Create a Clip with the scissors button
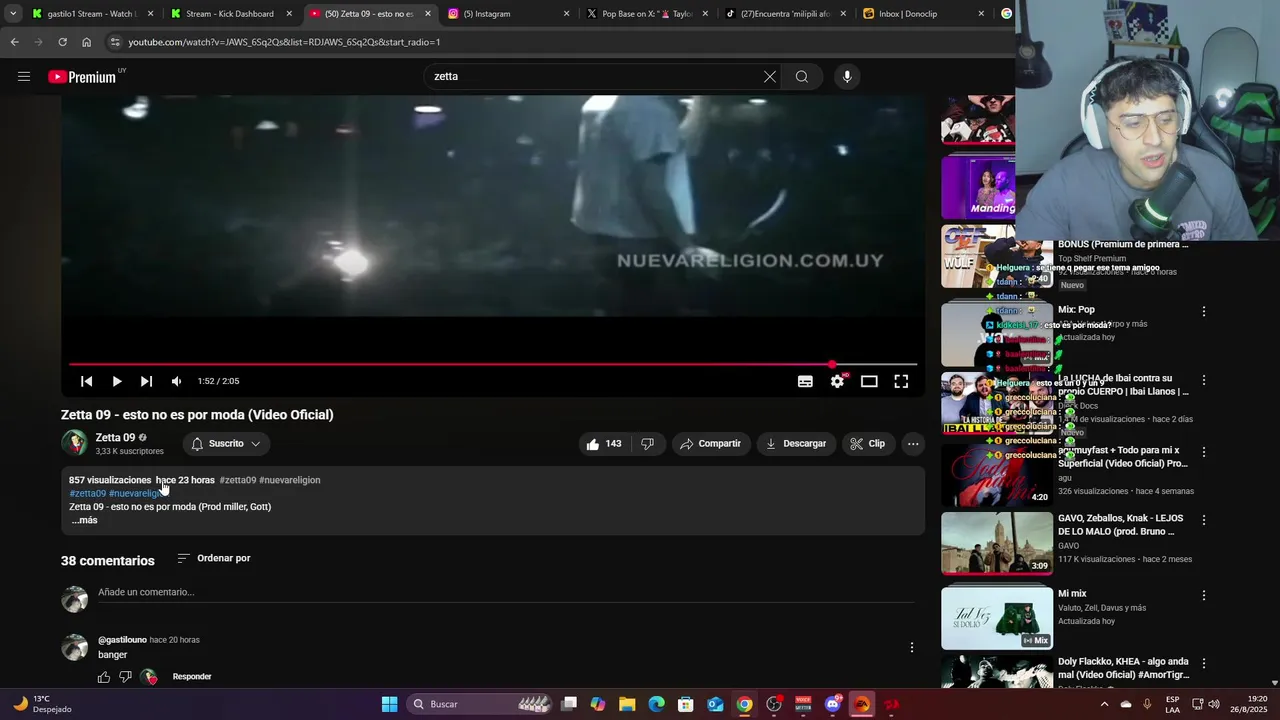 [867, 444]
